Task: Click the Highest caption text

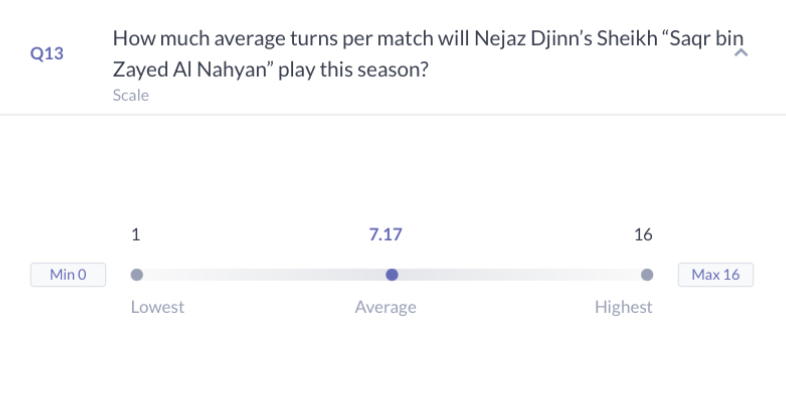Action: pyautogui.click(x=624, y=307)
